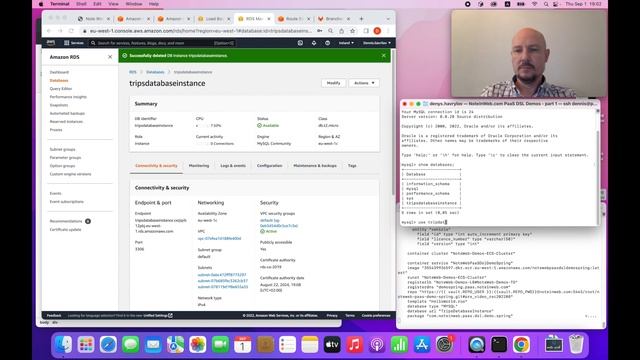Screen dimensions: 640x360
Task: Open Terminal app from the Dock
Action: (499, 344)
